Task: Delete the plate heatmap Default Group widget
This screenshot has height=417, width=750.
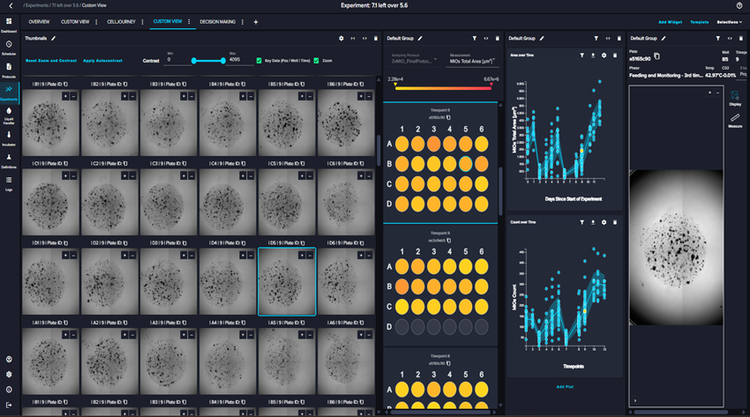Action: [497, 38]
